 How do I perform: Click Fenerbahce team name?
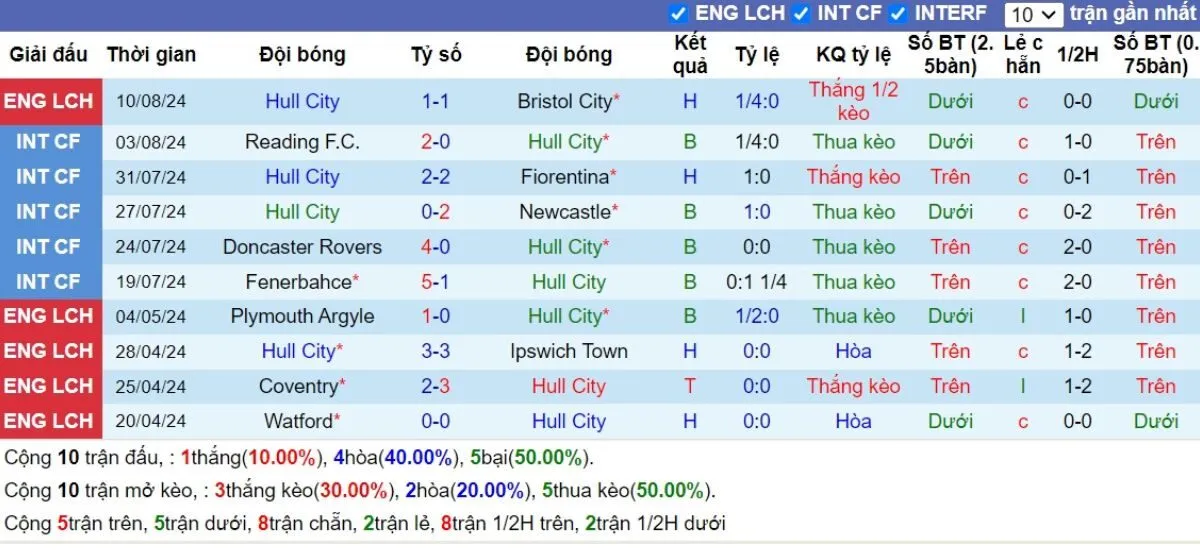pyautogui.click(x=298, y=282)
